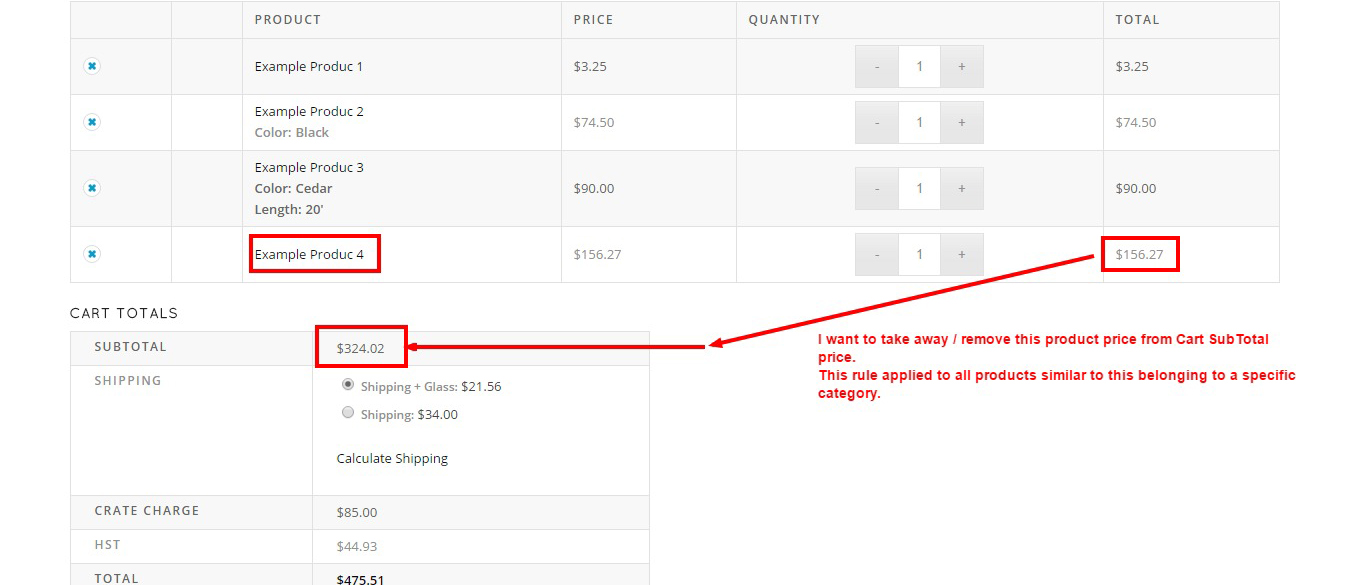The width and height of the screenshot is (1349, 585).
Task: Increase quantity of Example Produc 1
Action: point(962,67)
